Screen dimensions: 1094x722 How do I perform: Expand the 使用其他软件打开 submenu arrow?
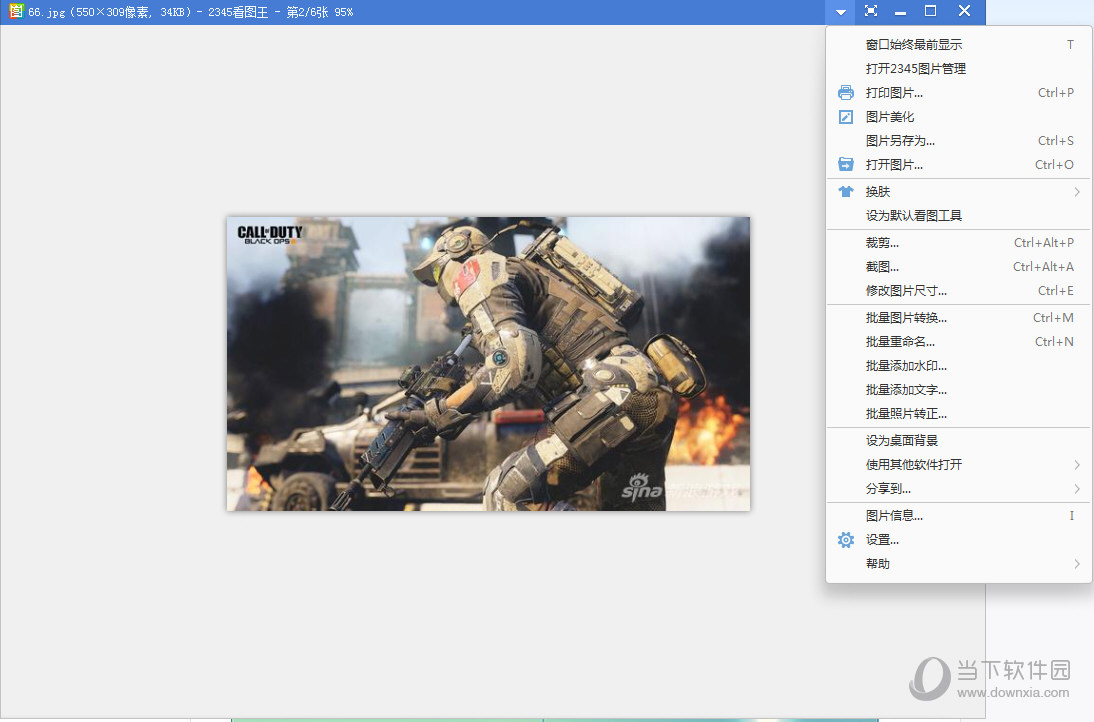pos(1077,465)
